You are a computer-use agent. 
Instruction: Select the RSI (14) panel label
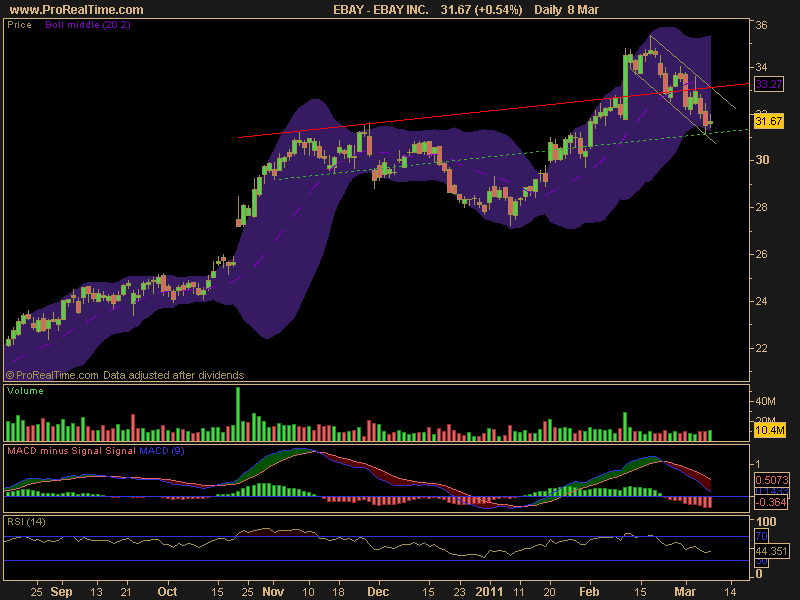[x=26, y=522]
